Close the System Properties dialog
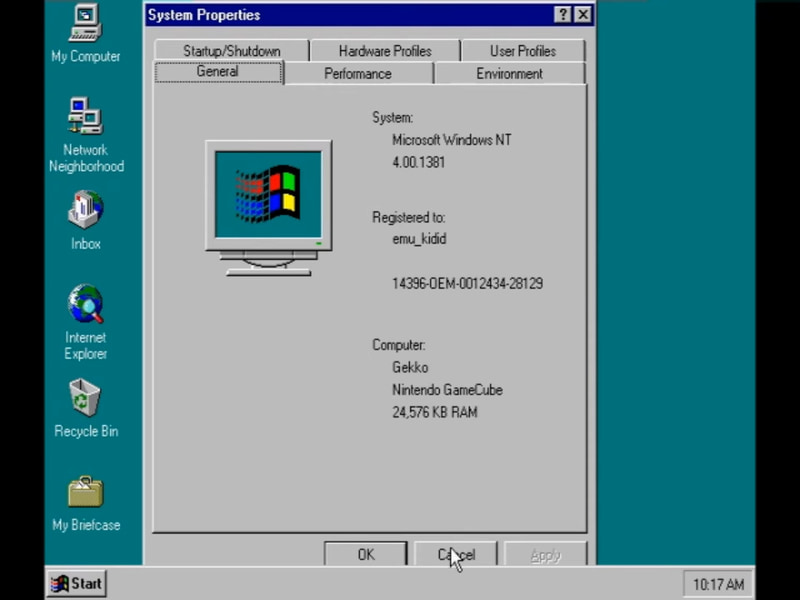This screenshot has width=800, height=600. pyautogui.click(x=583, y=15)
